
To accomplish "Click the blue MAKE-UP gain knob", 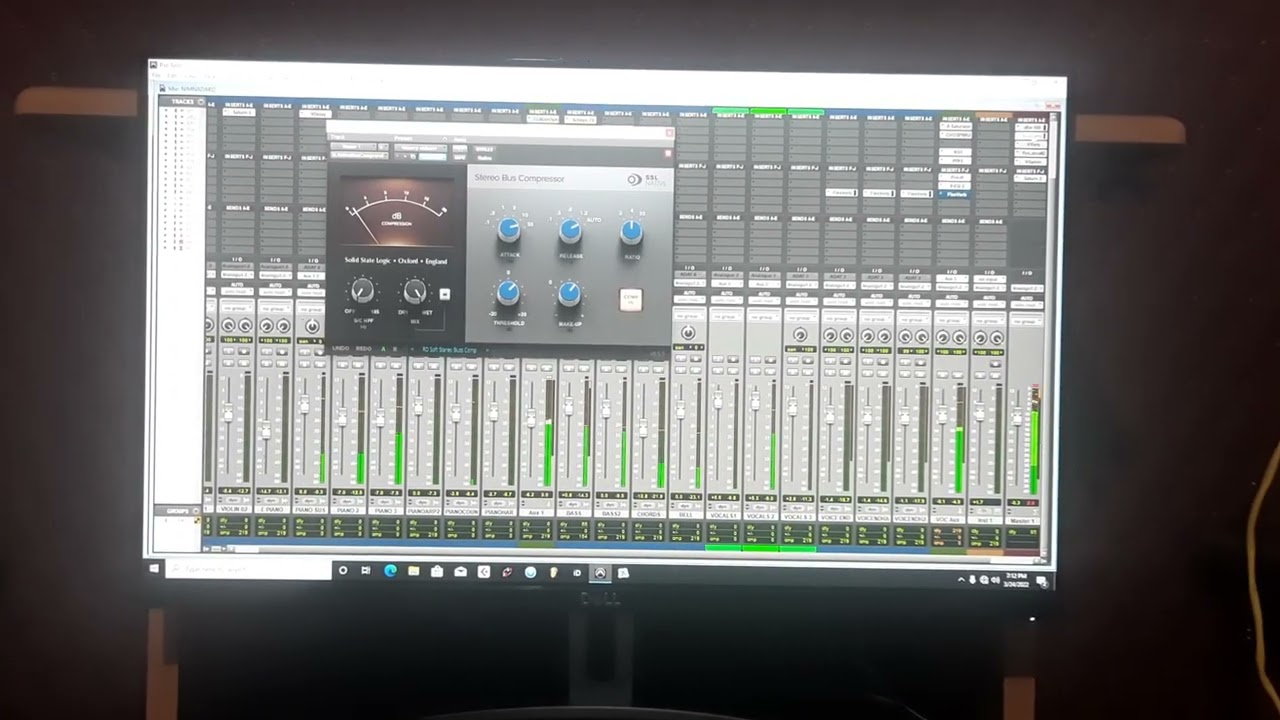I will click(569, 294).
